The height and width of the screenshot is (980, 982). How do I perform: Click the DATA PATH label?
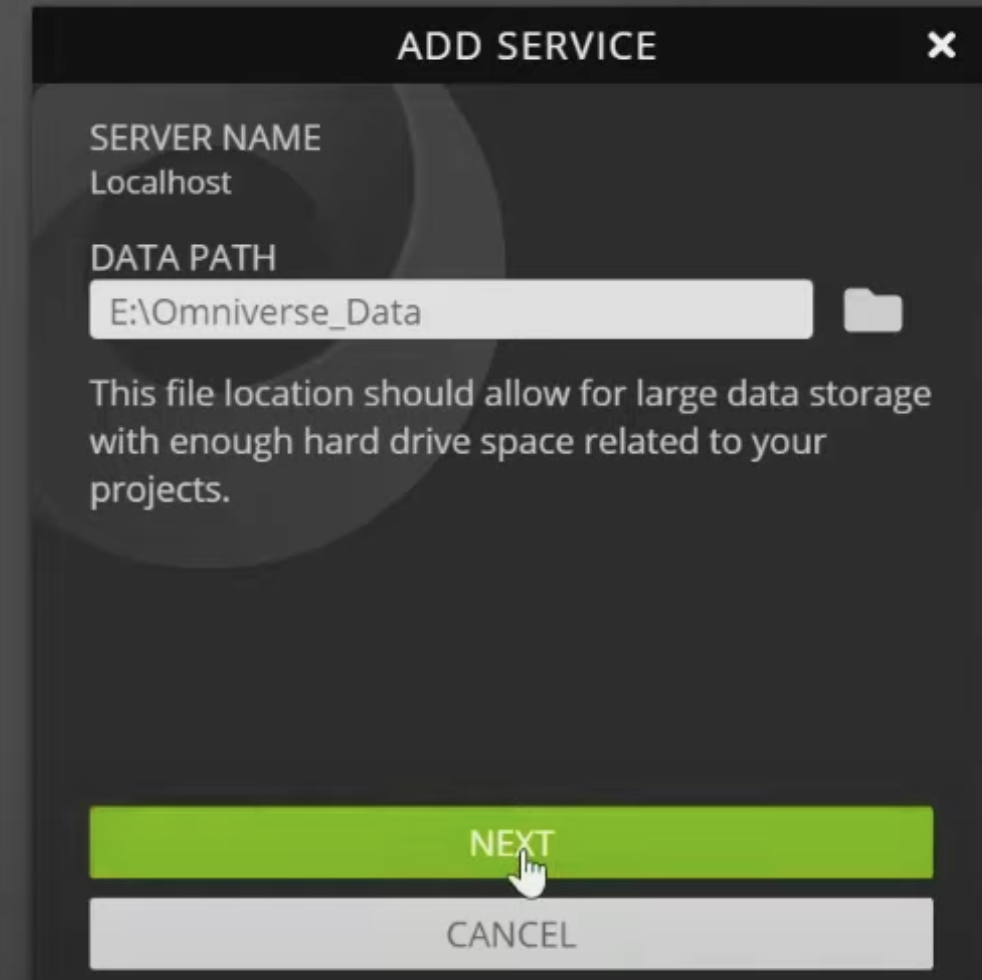coord(183,258)
